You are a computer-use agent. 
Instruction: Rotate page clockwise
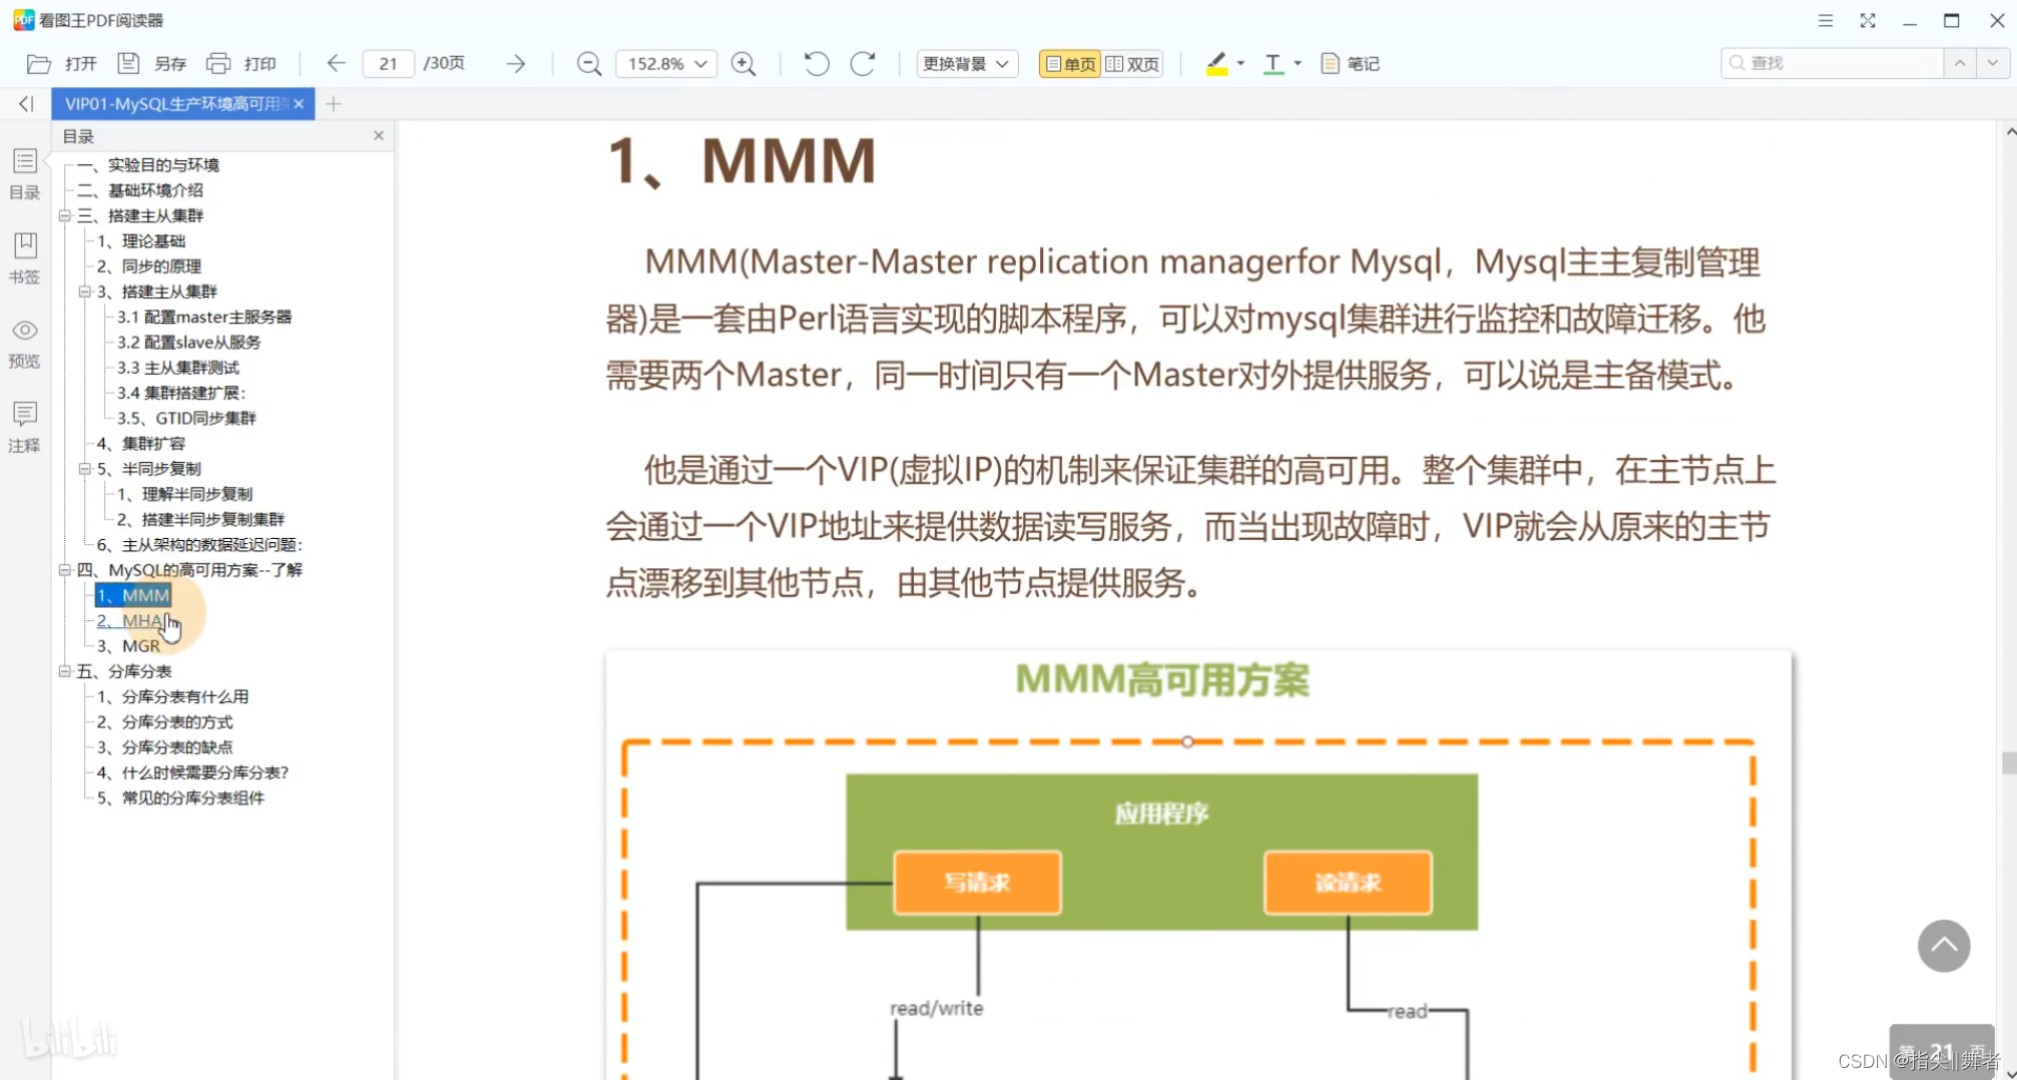point(862,64)
